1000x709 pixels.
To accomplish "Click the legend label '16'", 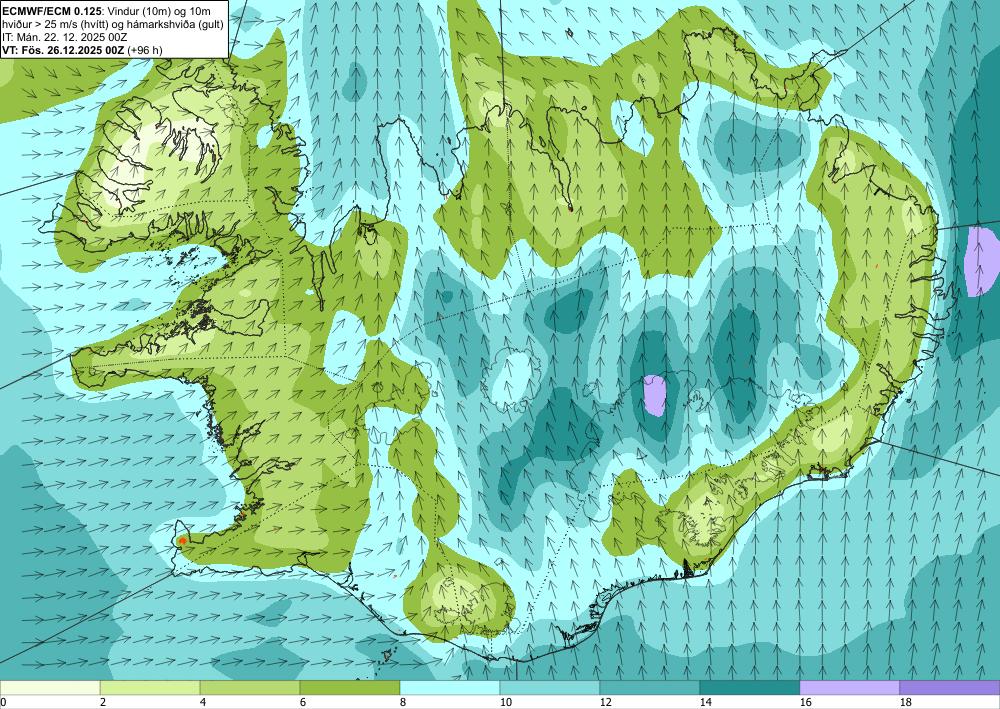I will 805,702.
